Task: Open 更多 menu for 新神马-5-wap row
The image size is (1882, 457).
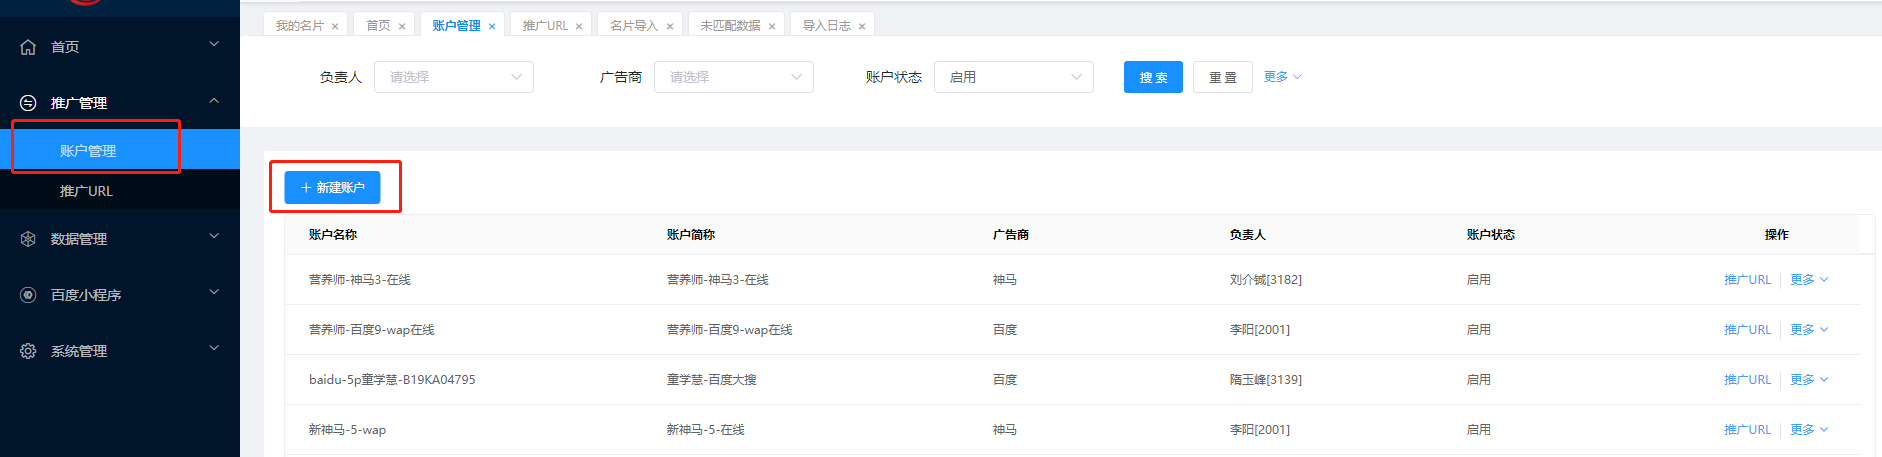Action: pyautogui.click(x=1808, y=430)
